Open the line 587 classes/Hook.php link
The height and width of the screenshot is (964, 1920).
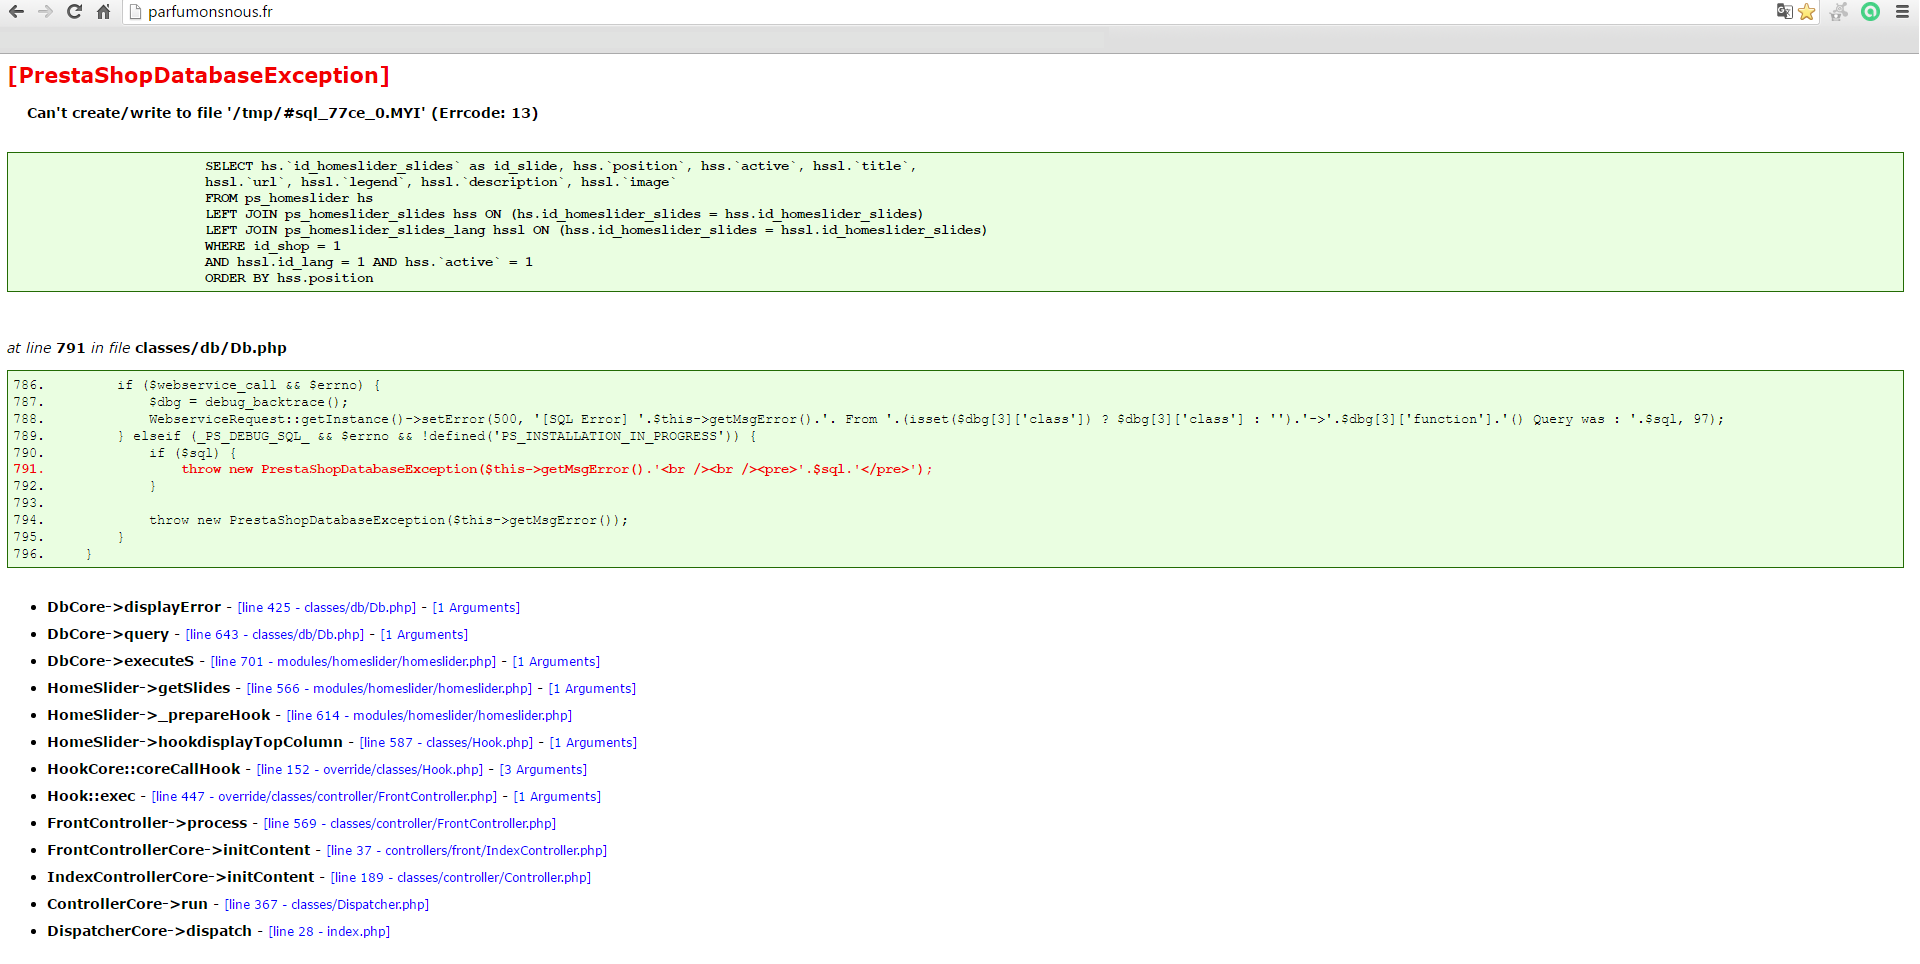tap(446, 743)
